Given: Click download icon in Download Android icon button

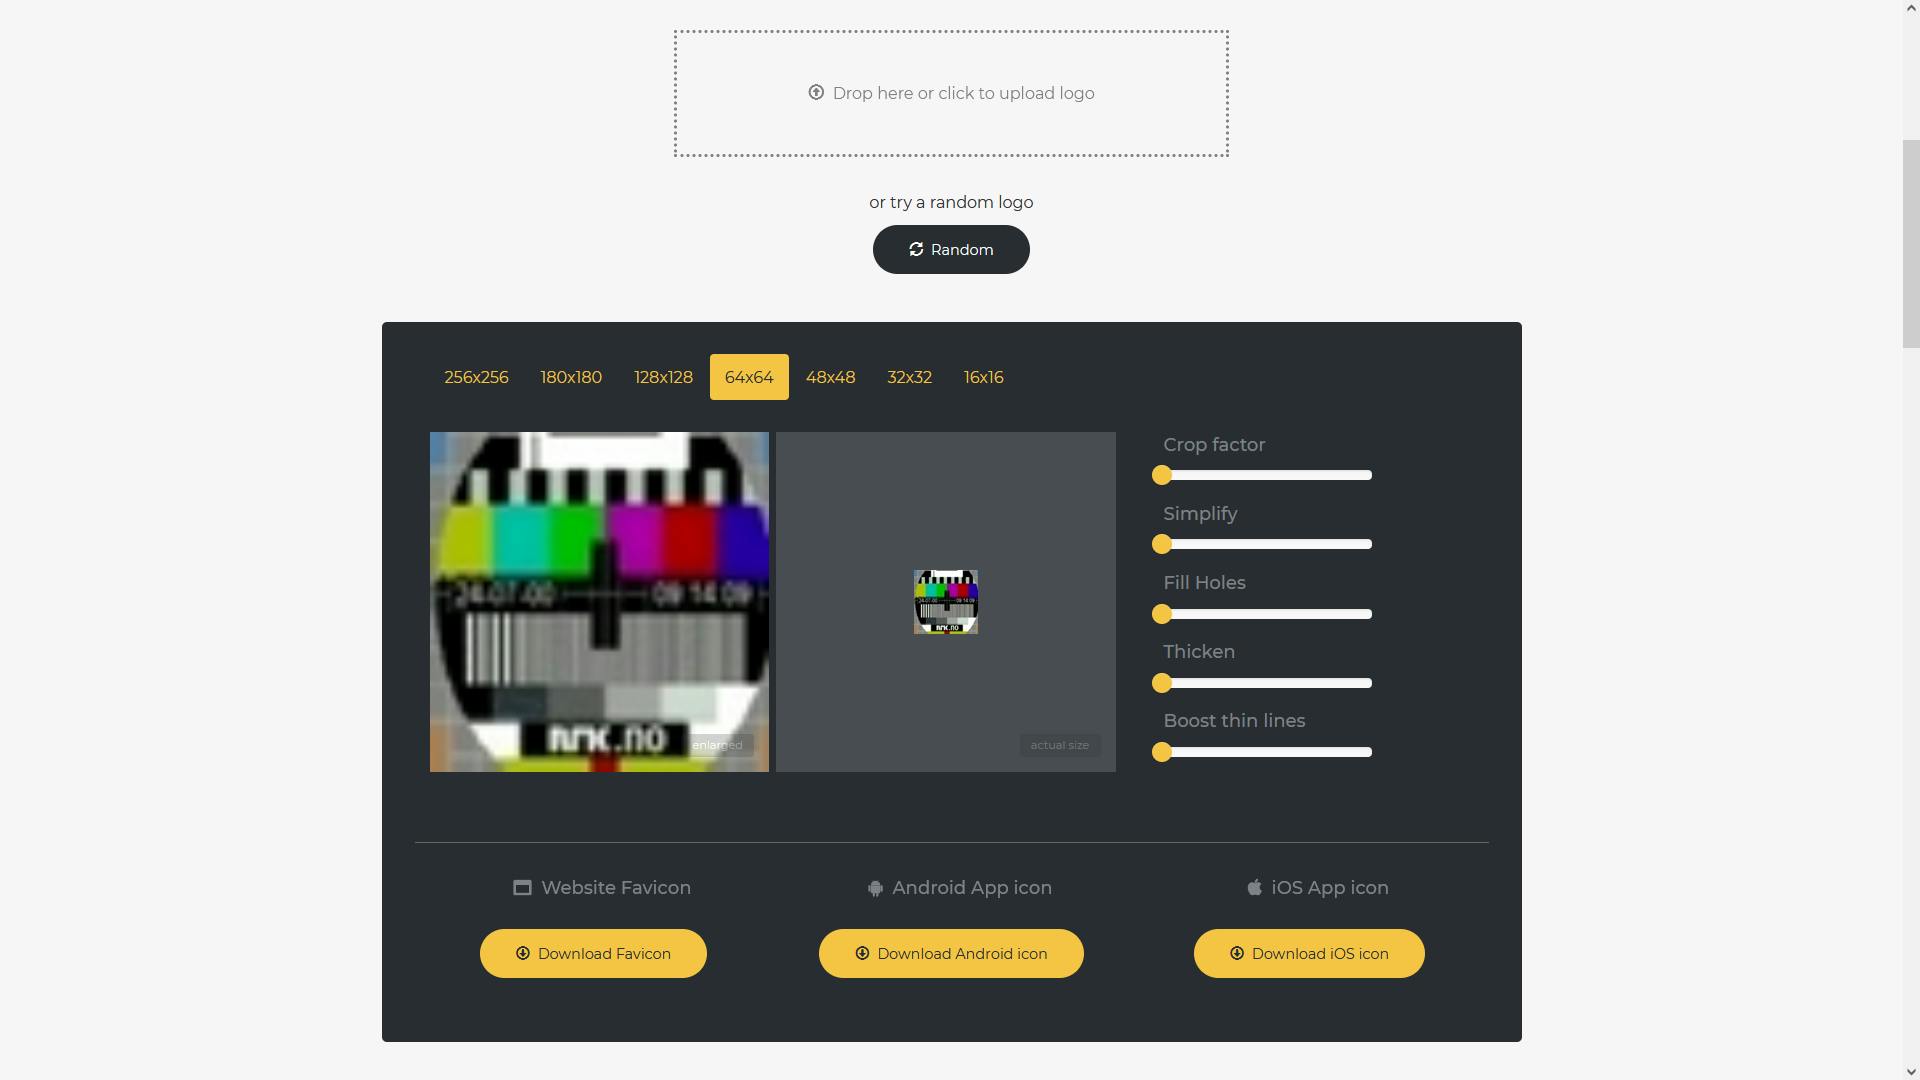Looking at the screenshot, I should (x=862, y=954).
